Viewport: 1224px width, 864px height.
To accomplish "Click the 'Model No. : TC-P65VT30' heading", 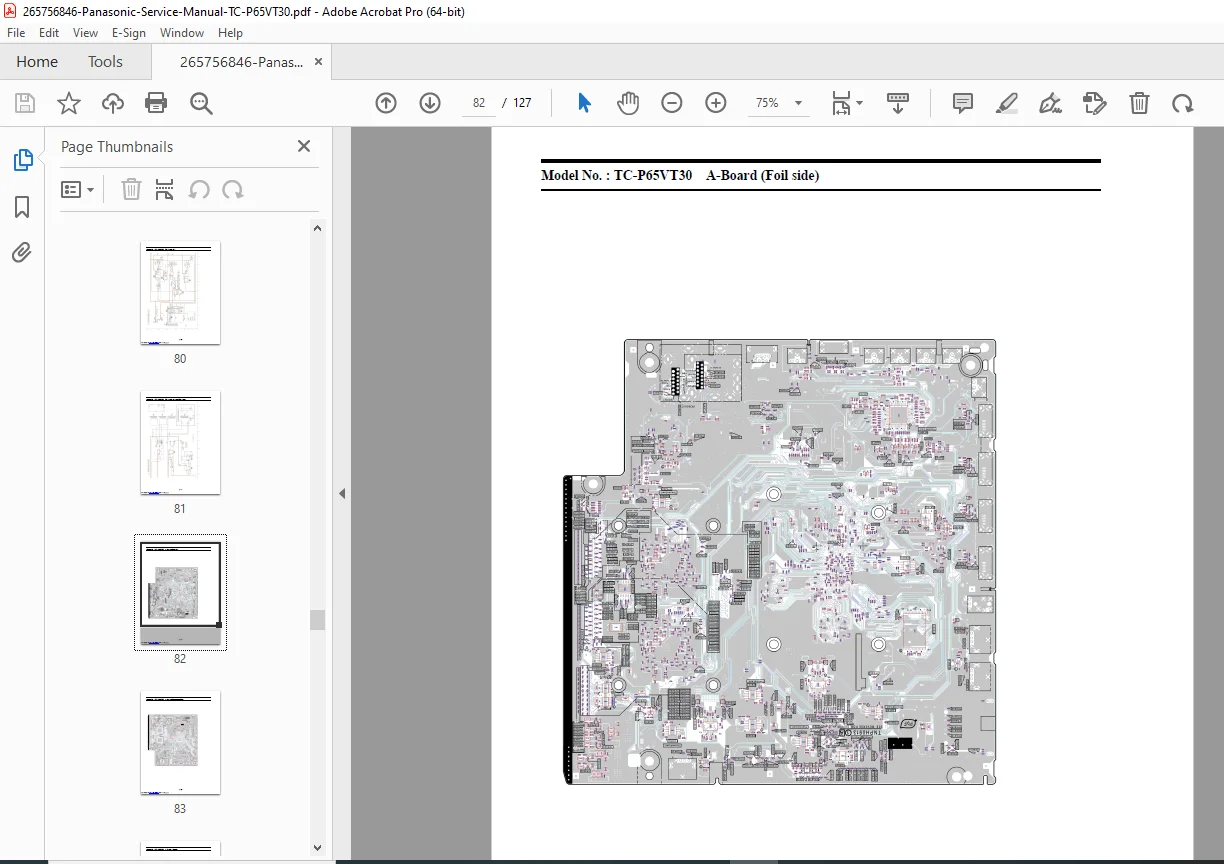I will [x=616, y=176].
